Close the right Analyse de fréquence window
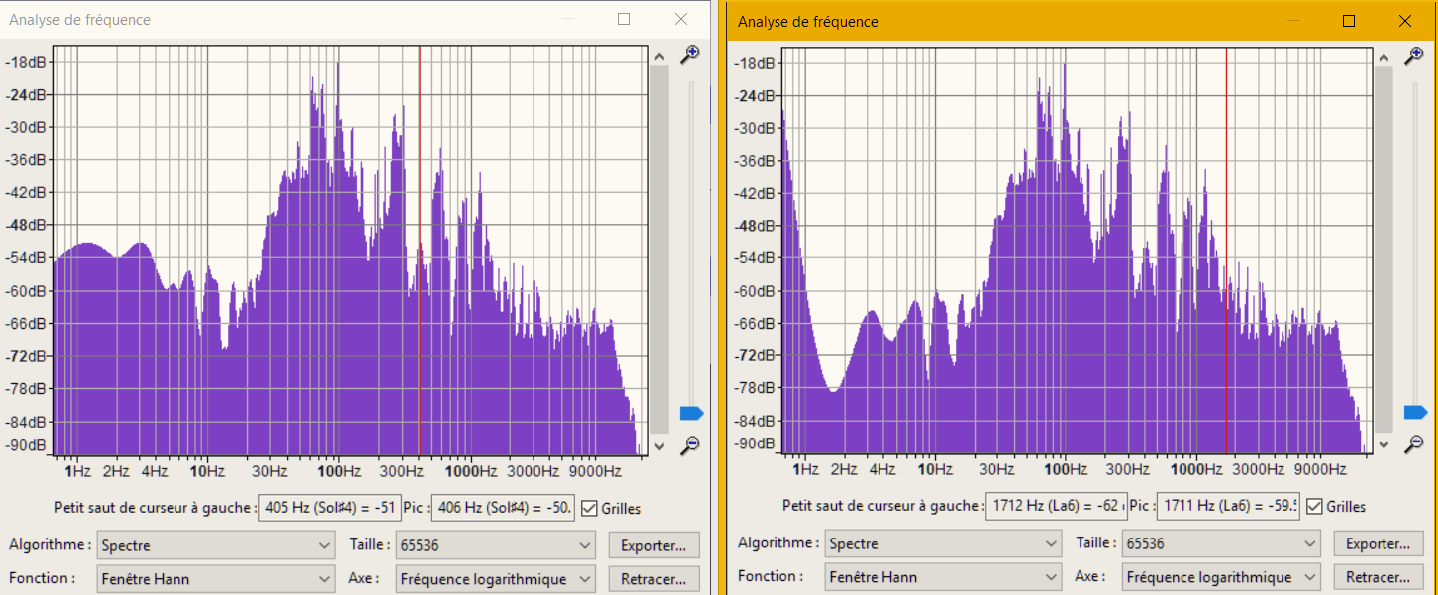Image resolution: width=1438 pixels, height=595 pixels. click(x=1405, y=21)
